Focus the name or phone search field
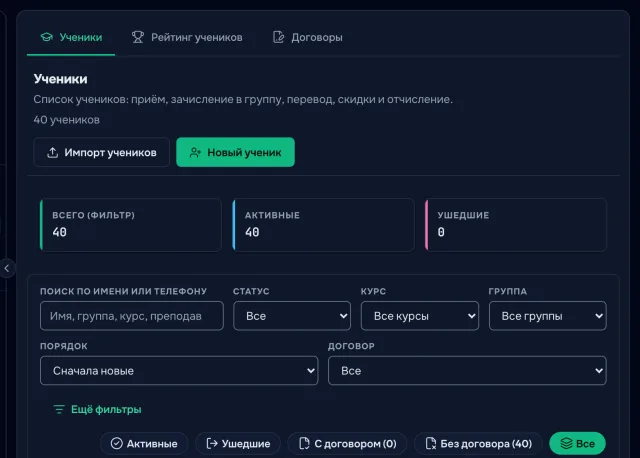The width and height of the screenshot is (640, 458). tap(132, 316)
